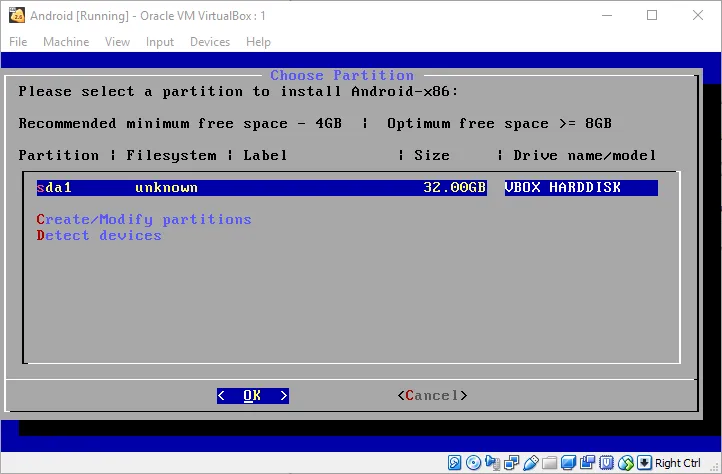This screenshot has width=722, height=474.
Task: Click the display settings status icon
Action: [568, 463]
